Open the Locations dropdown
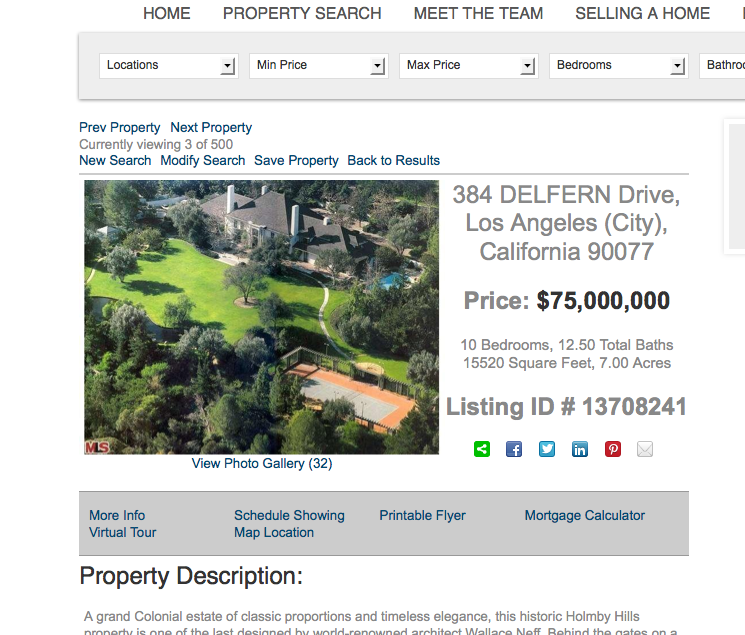This screenshot has height=635, width=745. click(169, 66)
